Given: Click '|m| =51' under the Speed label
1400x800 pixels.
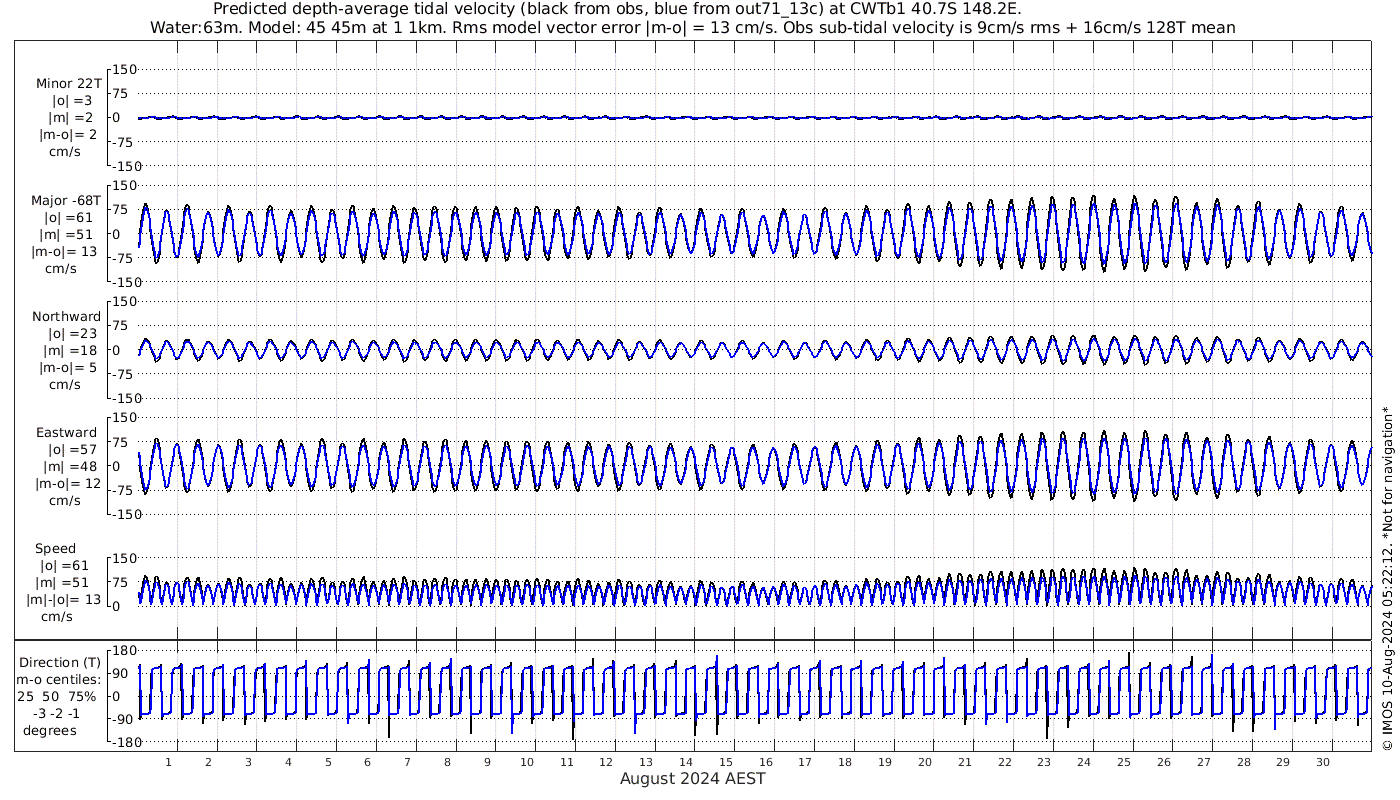Looking at the screenshot, I should coord(63,583).
